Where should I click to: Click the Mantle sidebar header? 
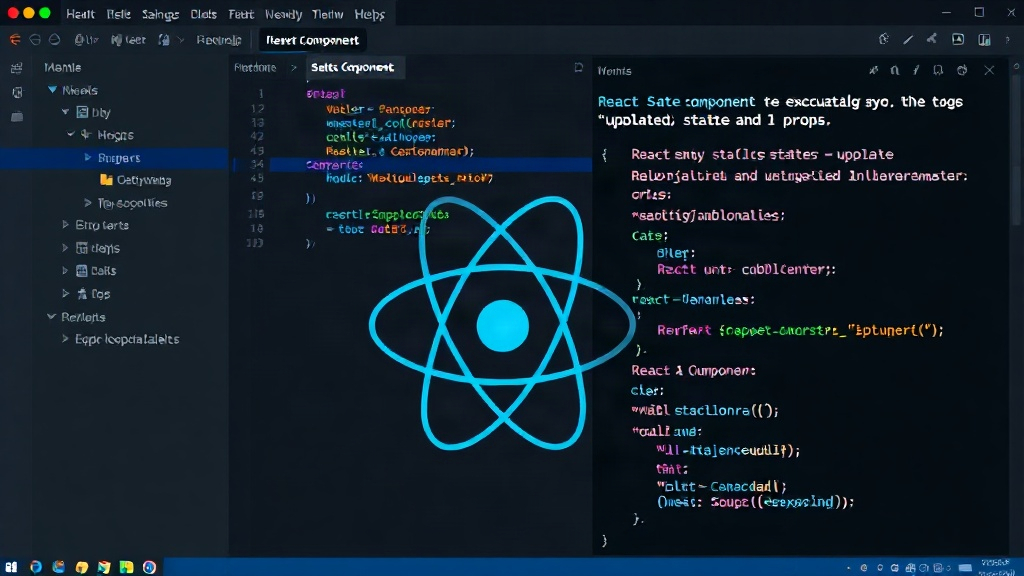pos(63,67)
